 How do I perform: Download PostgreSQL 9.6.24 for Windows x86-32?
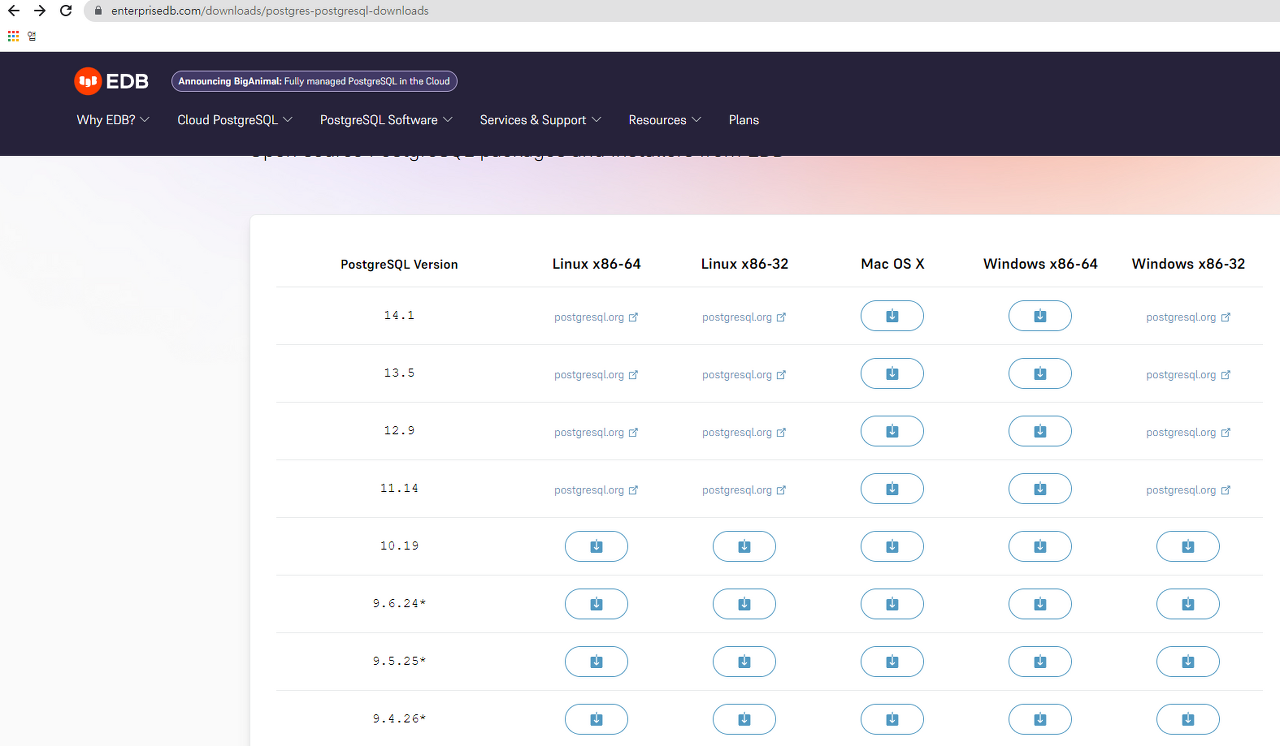pyautogui.click(x=1188, y=604)
